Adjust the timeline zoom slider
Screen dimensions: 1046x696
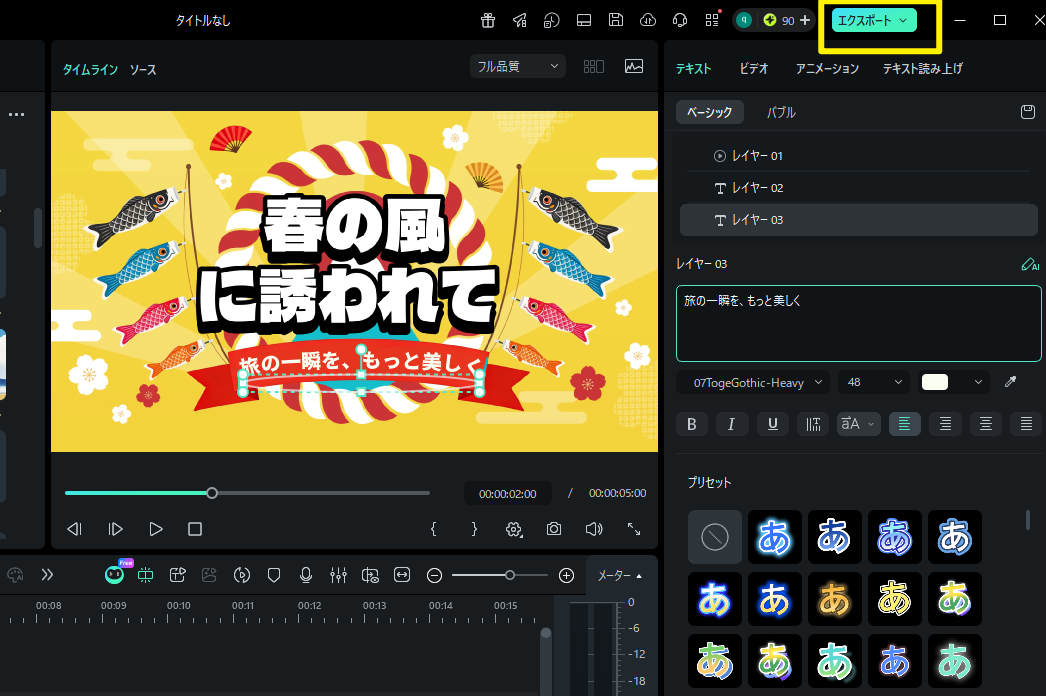pyautogui.click(x=510, y=575)
